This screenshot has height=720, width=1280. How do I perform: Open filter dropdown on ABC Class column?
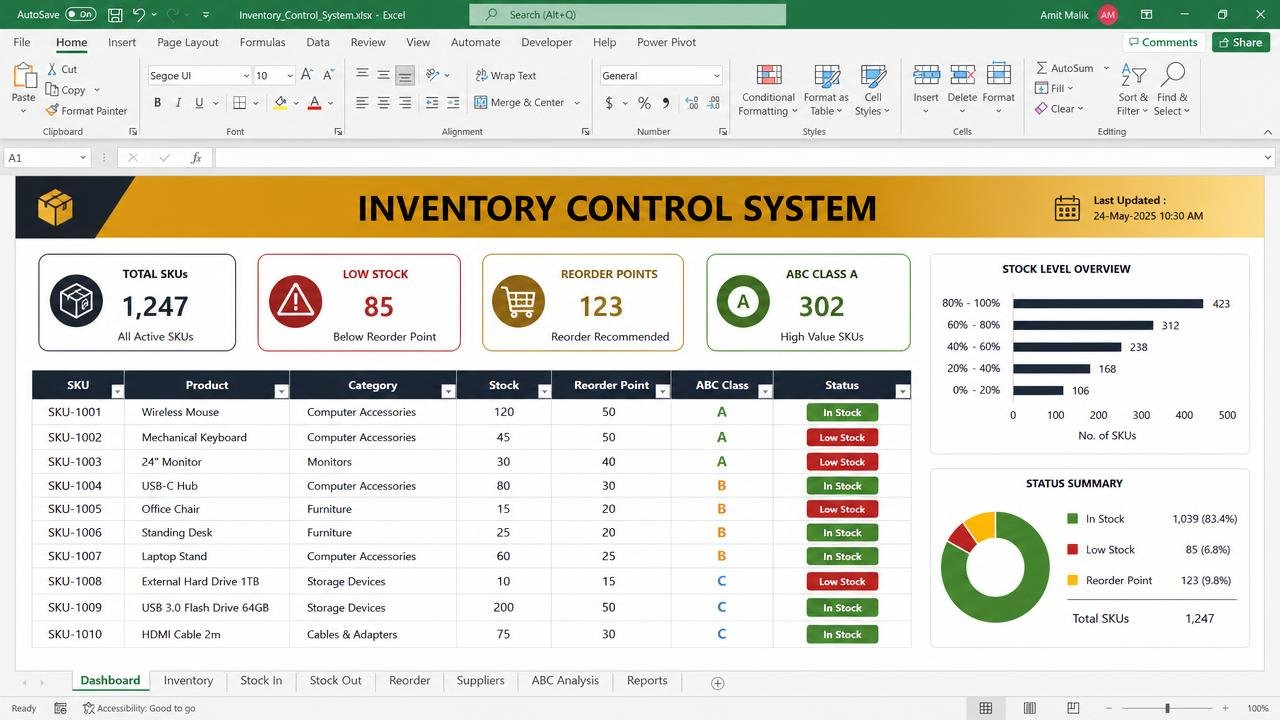tap(765, 392)
